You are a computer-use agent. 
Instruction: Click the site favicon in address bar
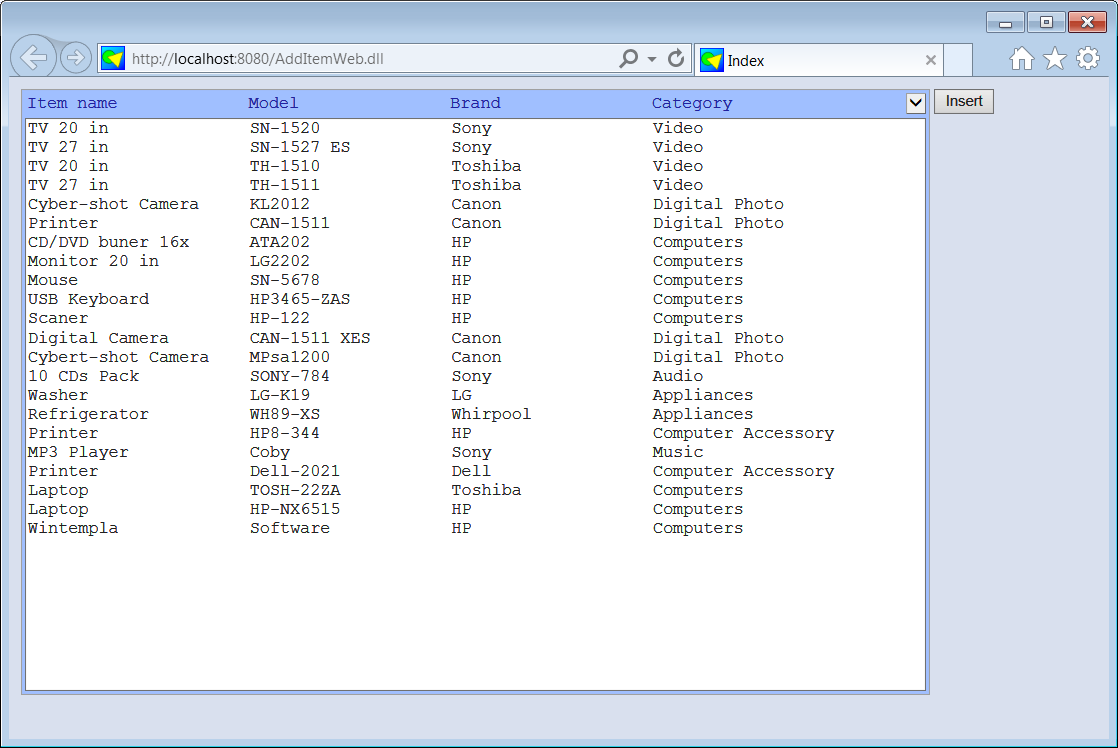tap(113, 58)
